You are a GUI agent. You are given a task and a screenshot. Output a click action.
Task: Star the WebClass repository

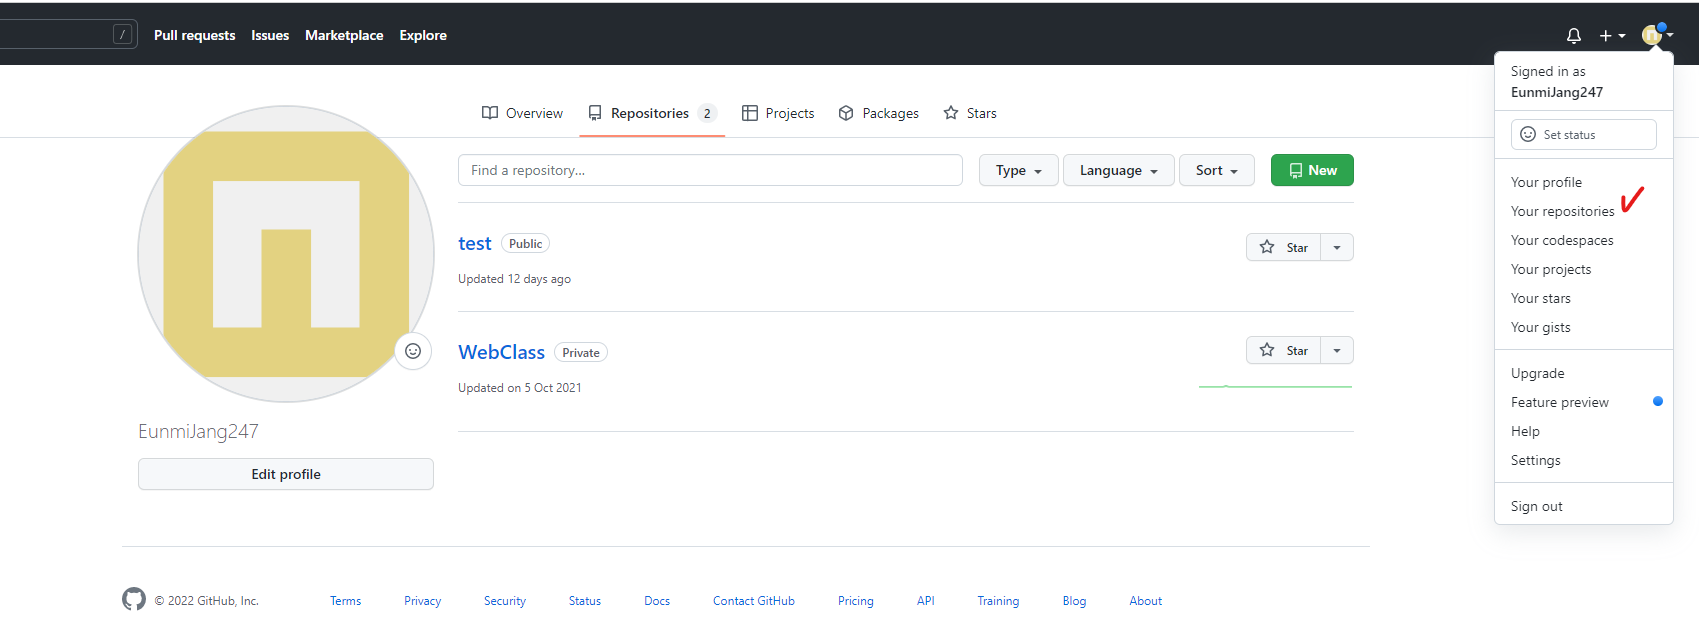[x=1284, y=350]
